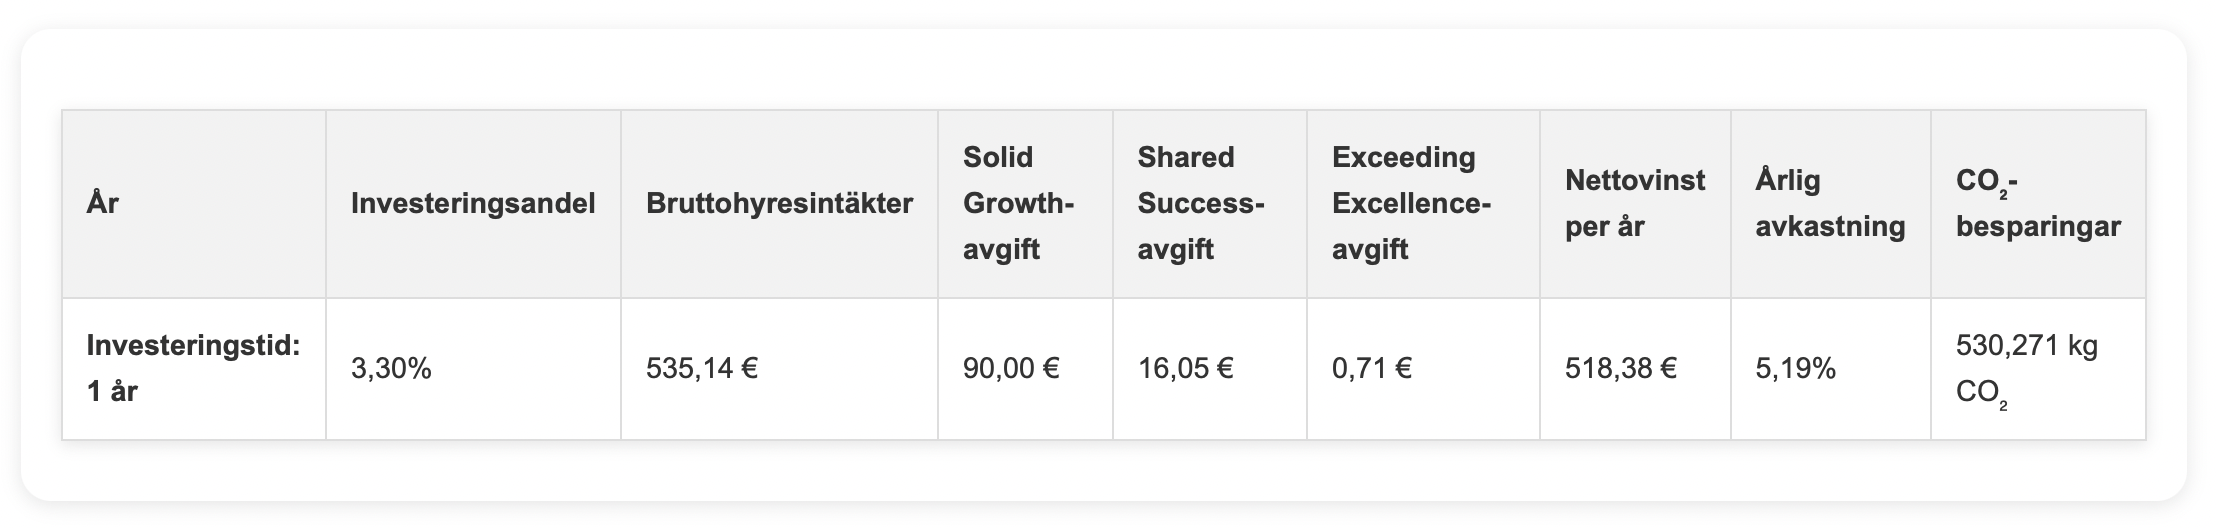Click the Nettovinst per år header
The height and width of the screenshot is (528, 2216).
(1635, 204)
